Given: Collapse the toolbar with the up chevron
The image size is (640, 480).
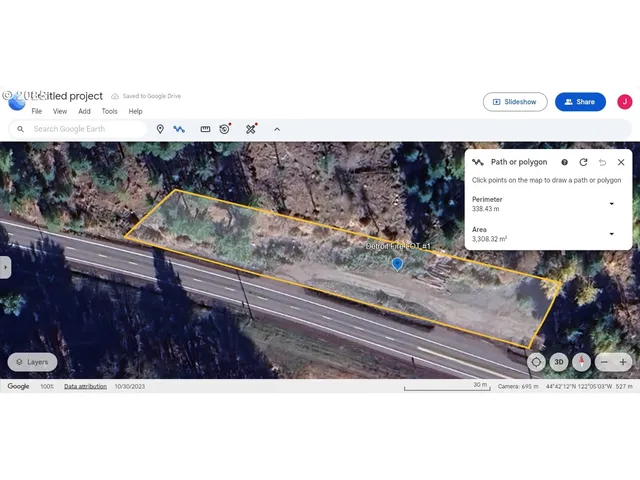Looking at the screenshot, I should [277, 129].
